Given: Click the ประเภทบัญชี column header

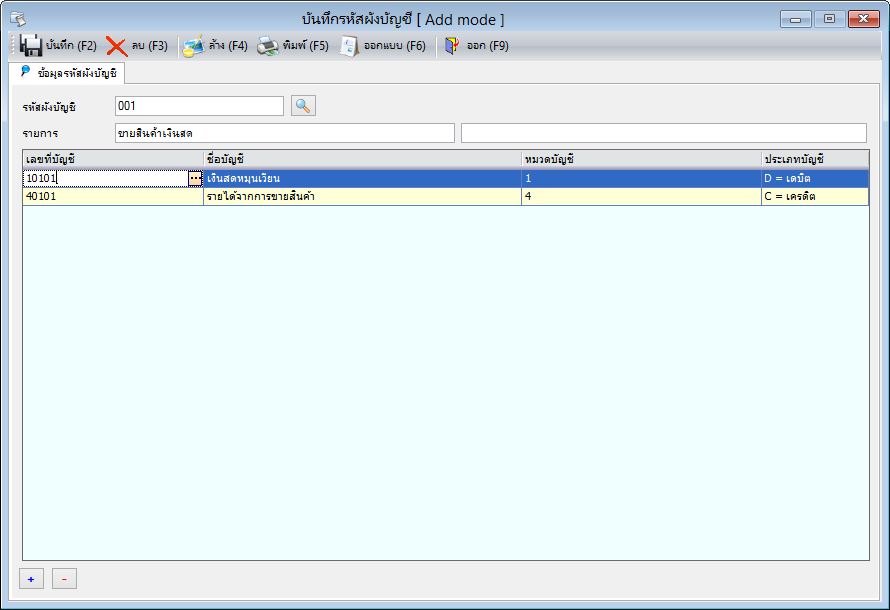Looking at the screenshot, I should [x=815, y=159].
